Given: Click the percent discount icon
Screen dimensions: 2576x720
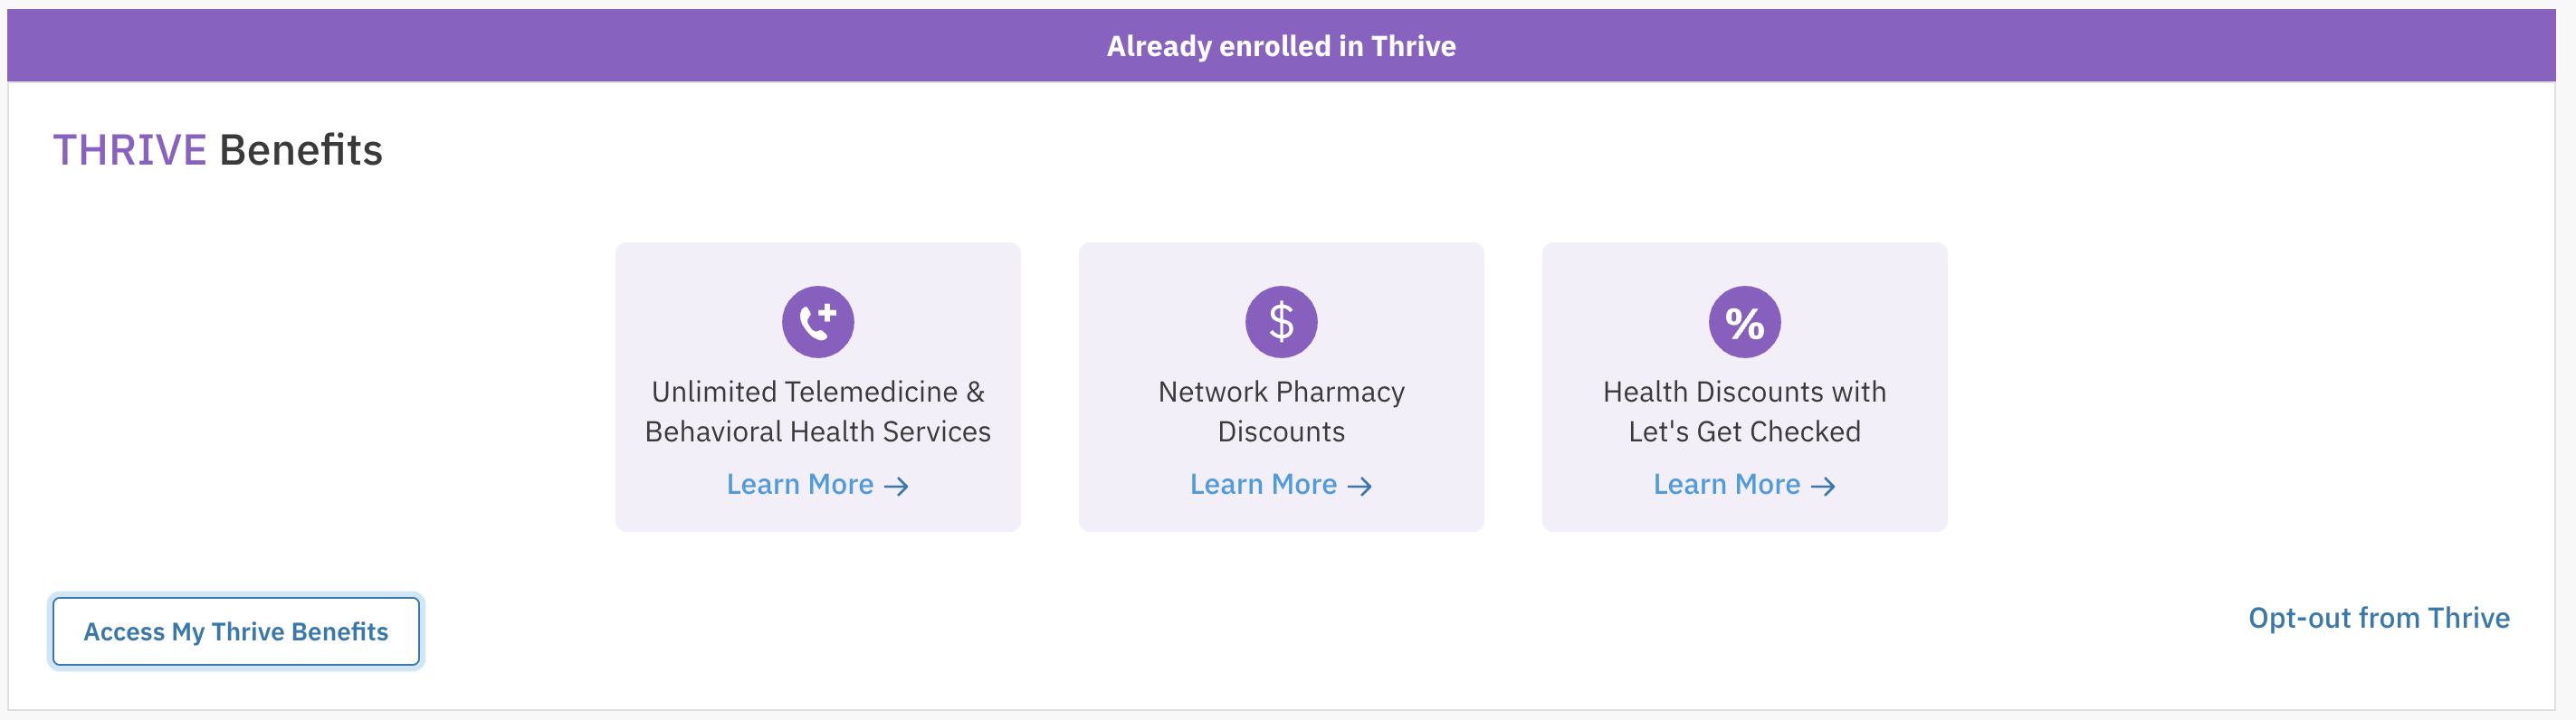Looking at the screenshot, I should (1745, 322).
